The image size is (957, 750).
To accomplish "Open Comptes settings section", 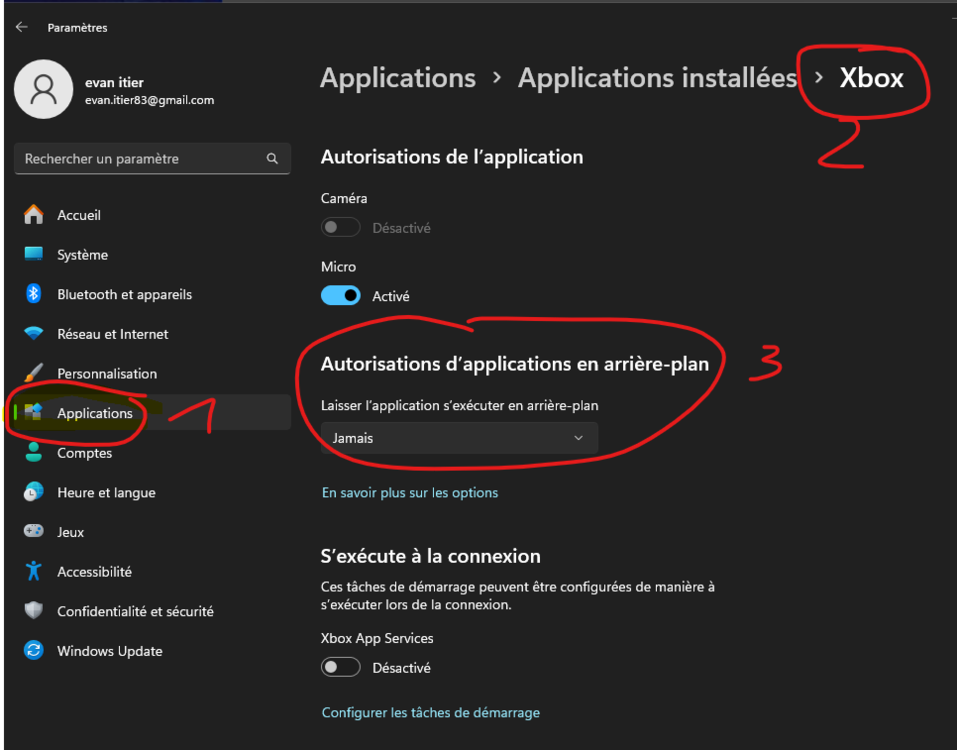I will pos(84,453).
